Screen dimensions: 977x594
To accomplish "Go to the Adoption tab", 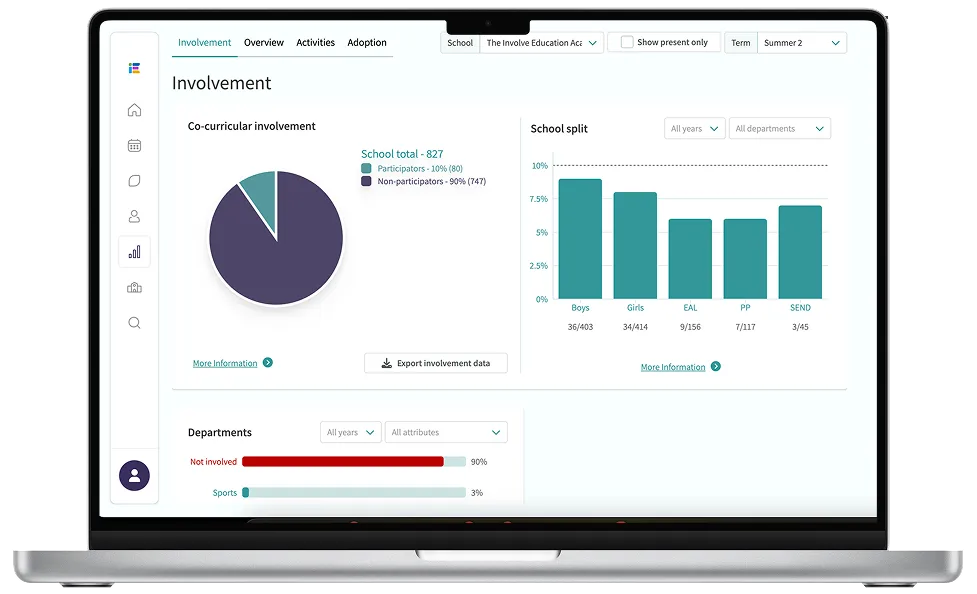I will pyautogui.click(x=367, y=43).
